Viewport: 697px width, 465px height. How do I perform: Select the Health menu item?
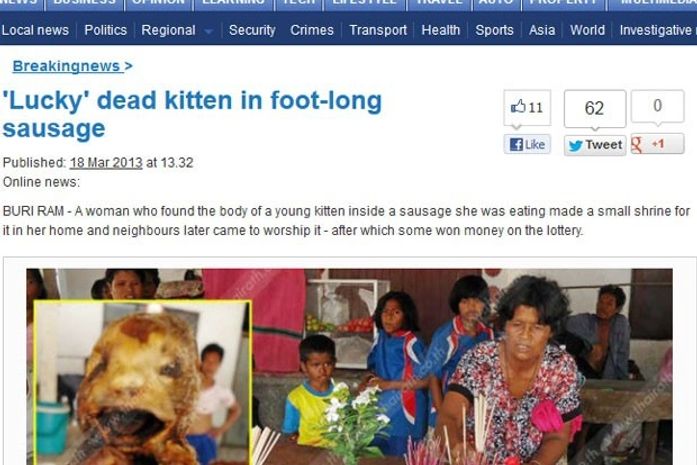(441, 30)
